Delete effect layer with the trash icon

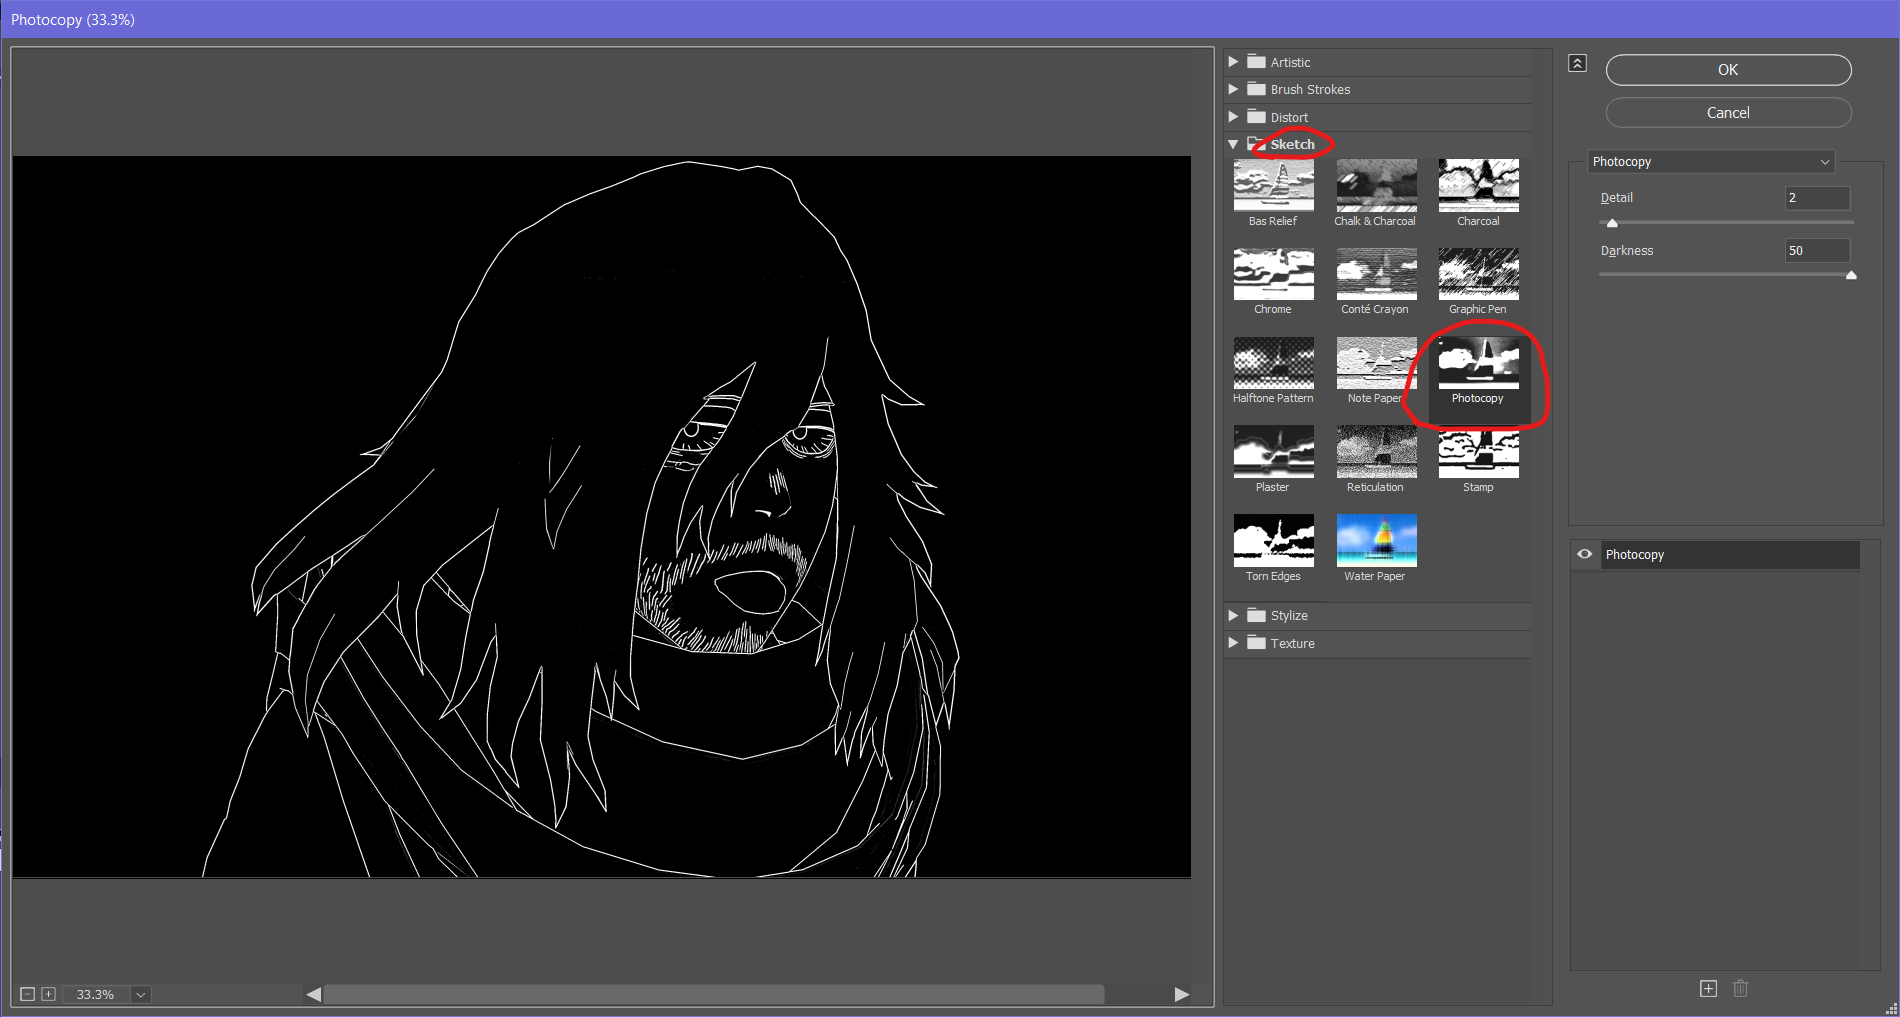1740,988
